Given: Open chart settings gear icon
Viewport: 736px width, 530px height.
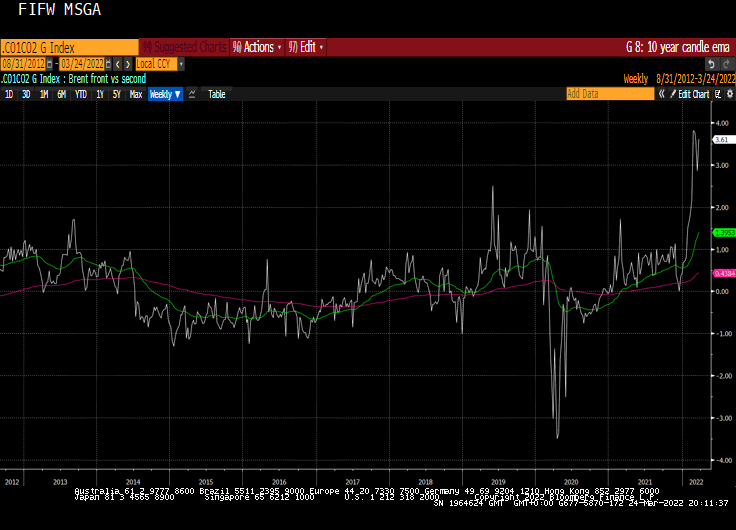Looking at the screenshot, I should 728,94.
